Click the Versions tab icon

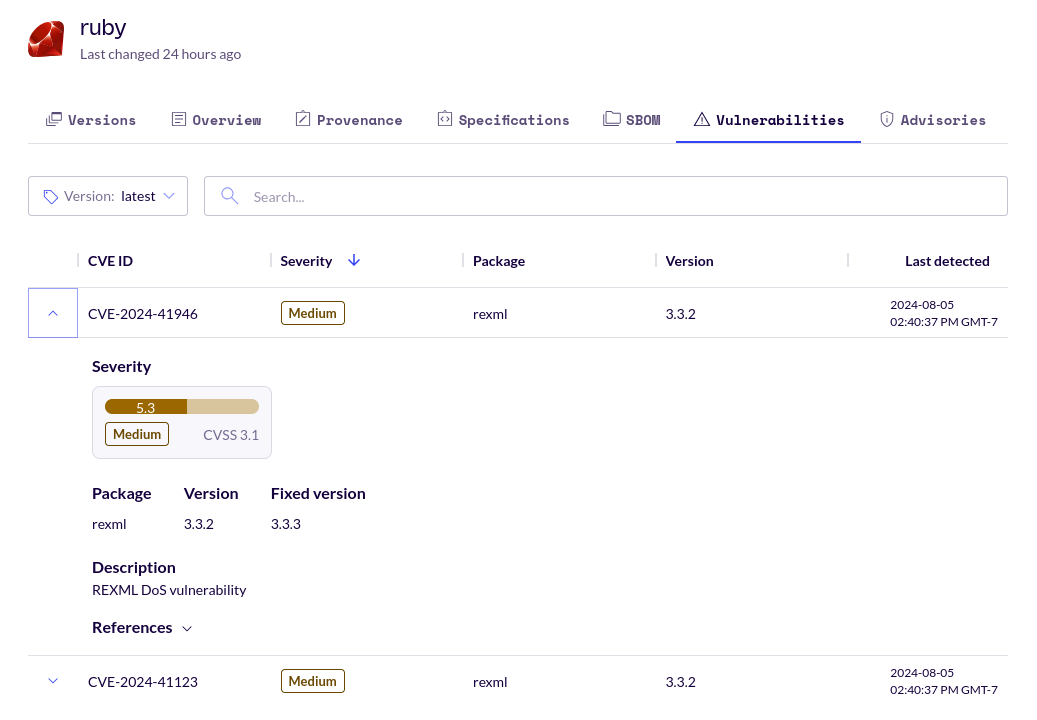[54, 119]
